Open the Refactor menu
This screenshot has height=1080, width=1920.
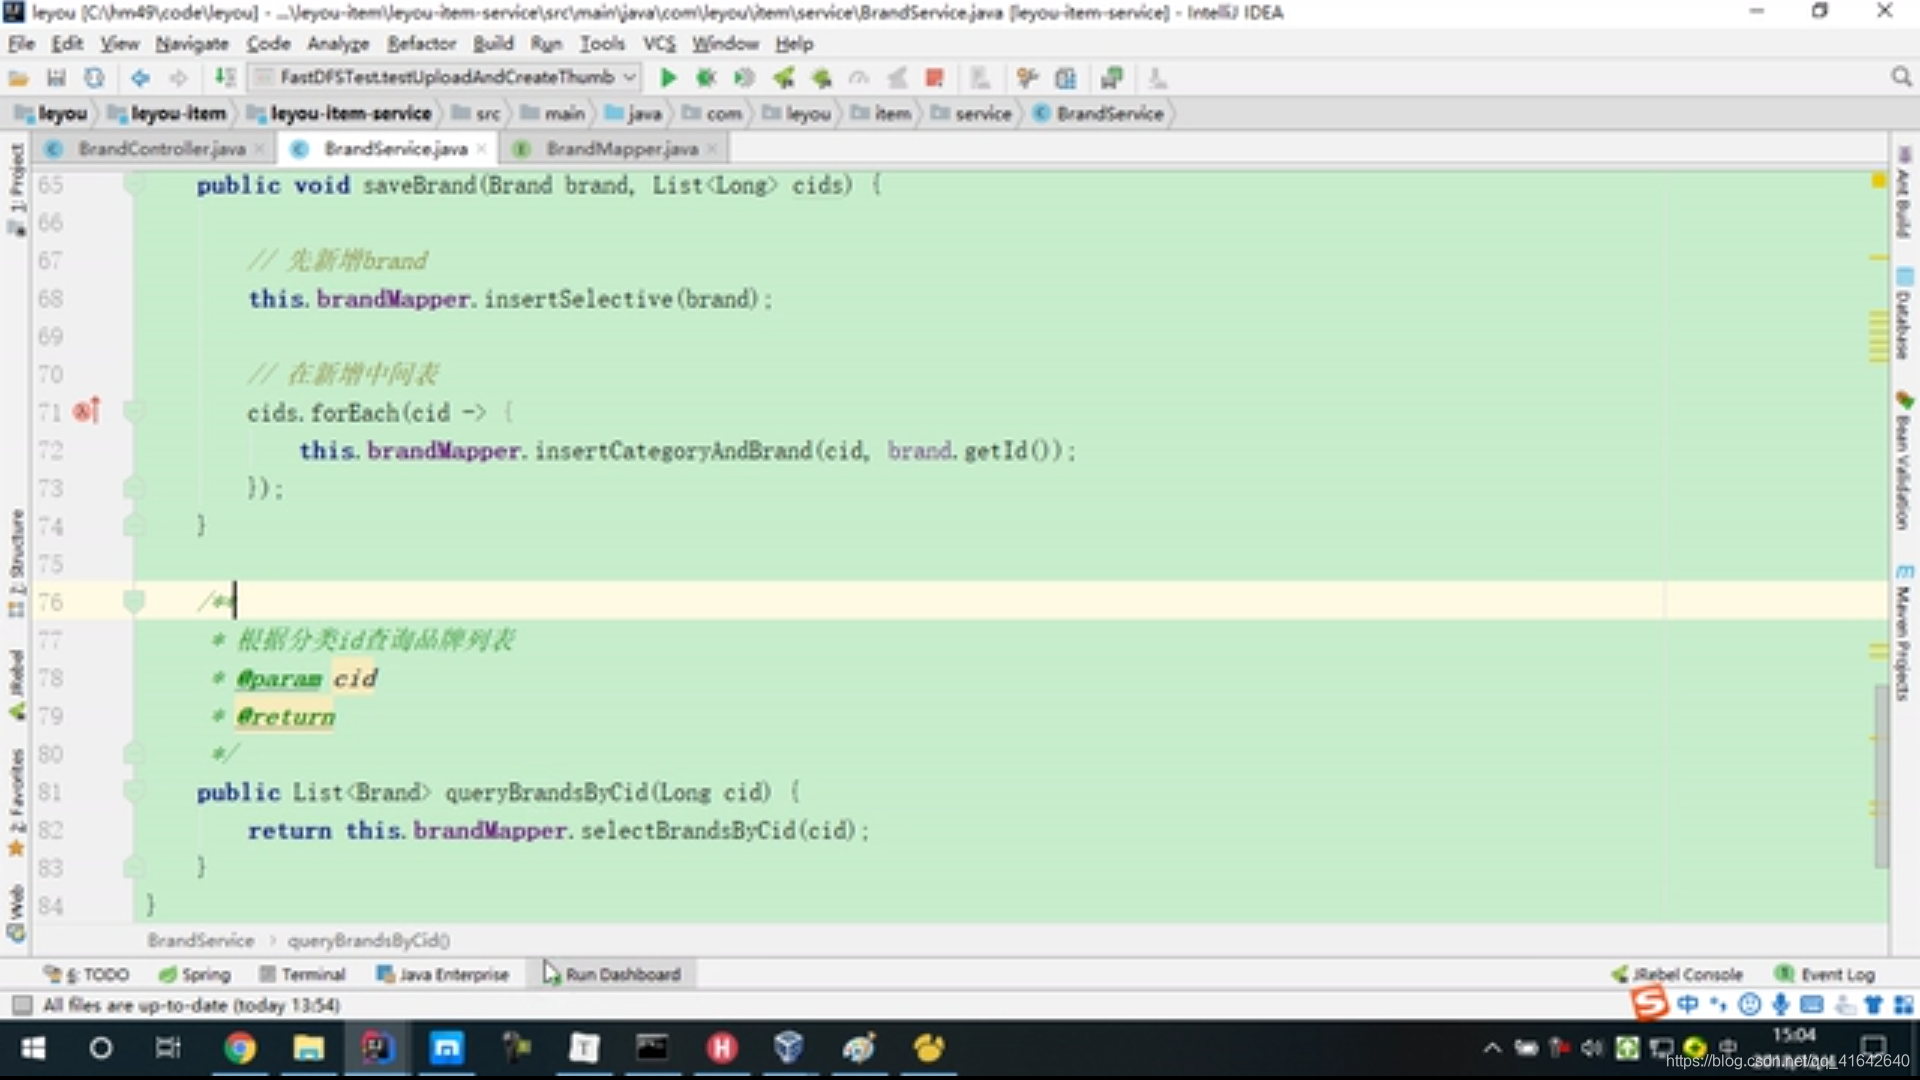421,43
